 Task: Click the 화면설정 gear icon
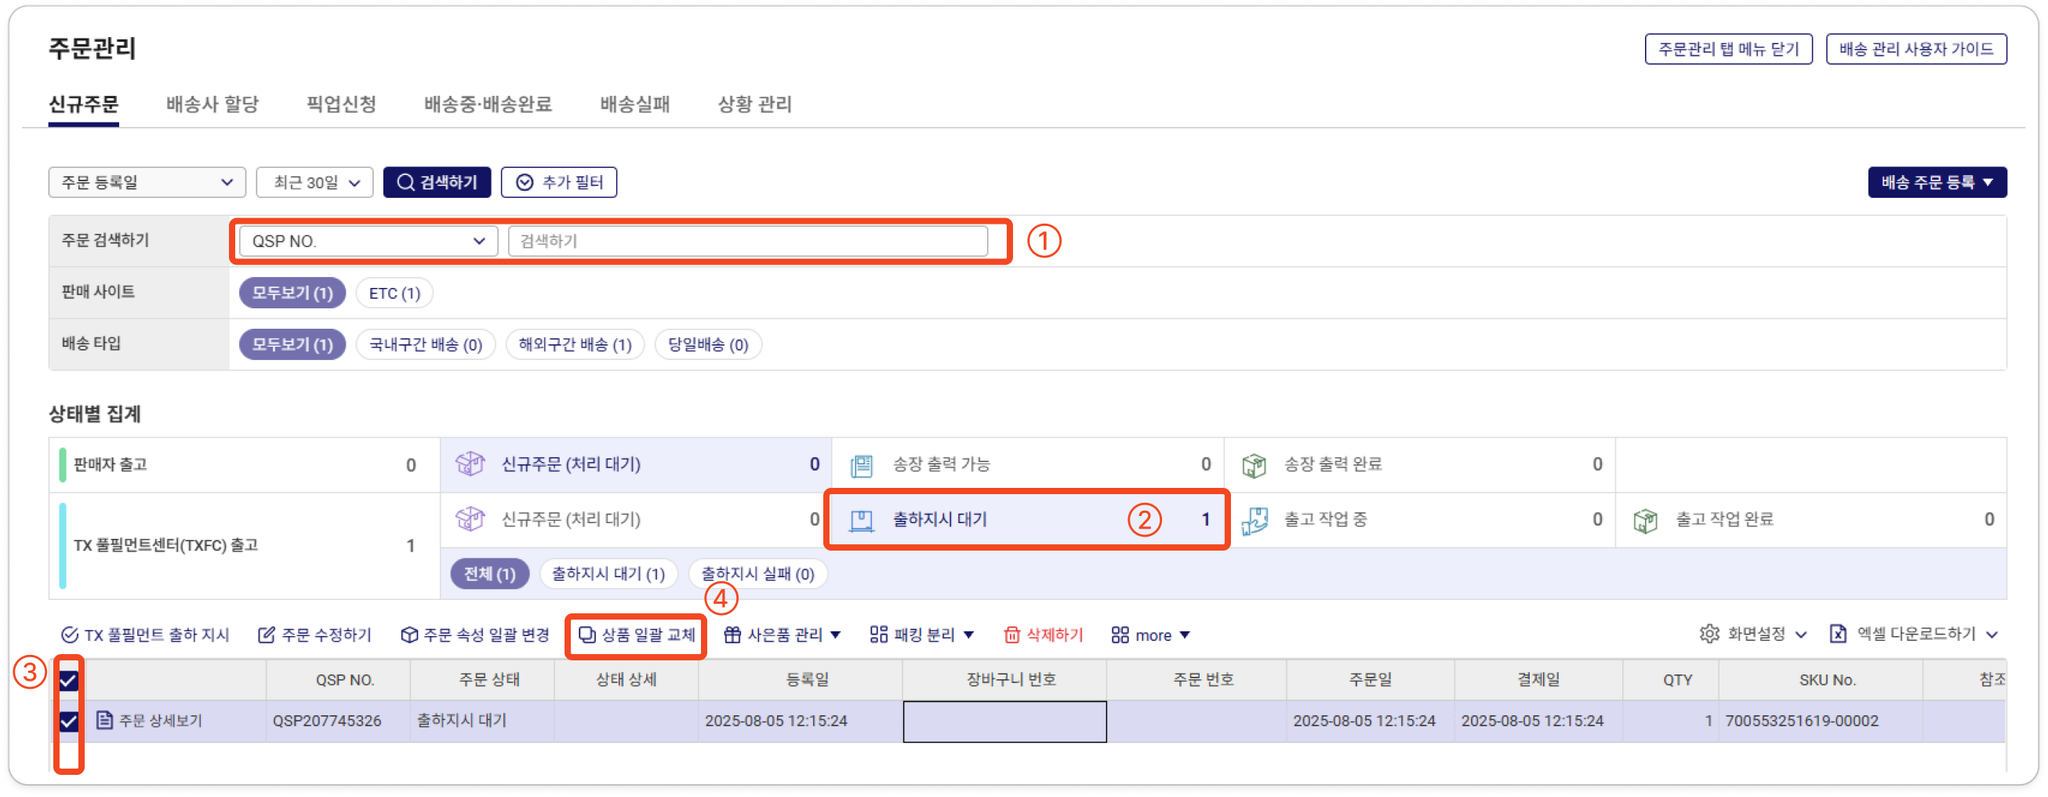[1709, 634]
